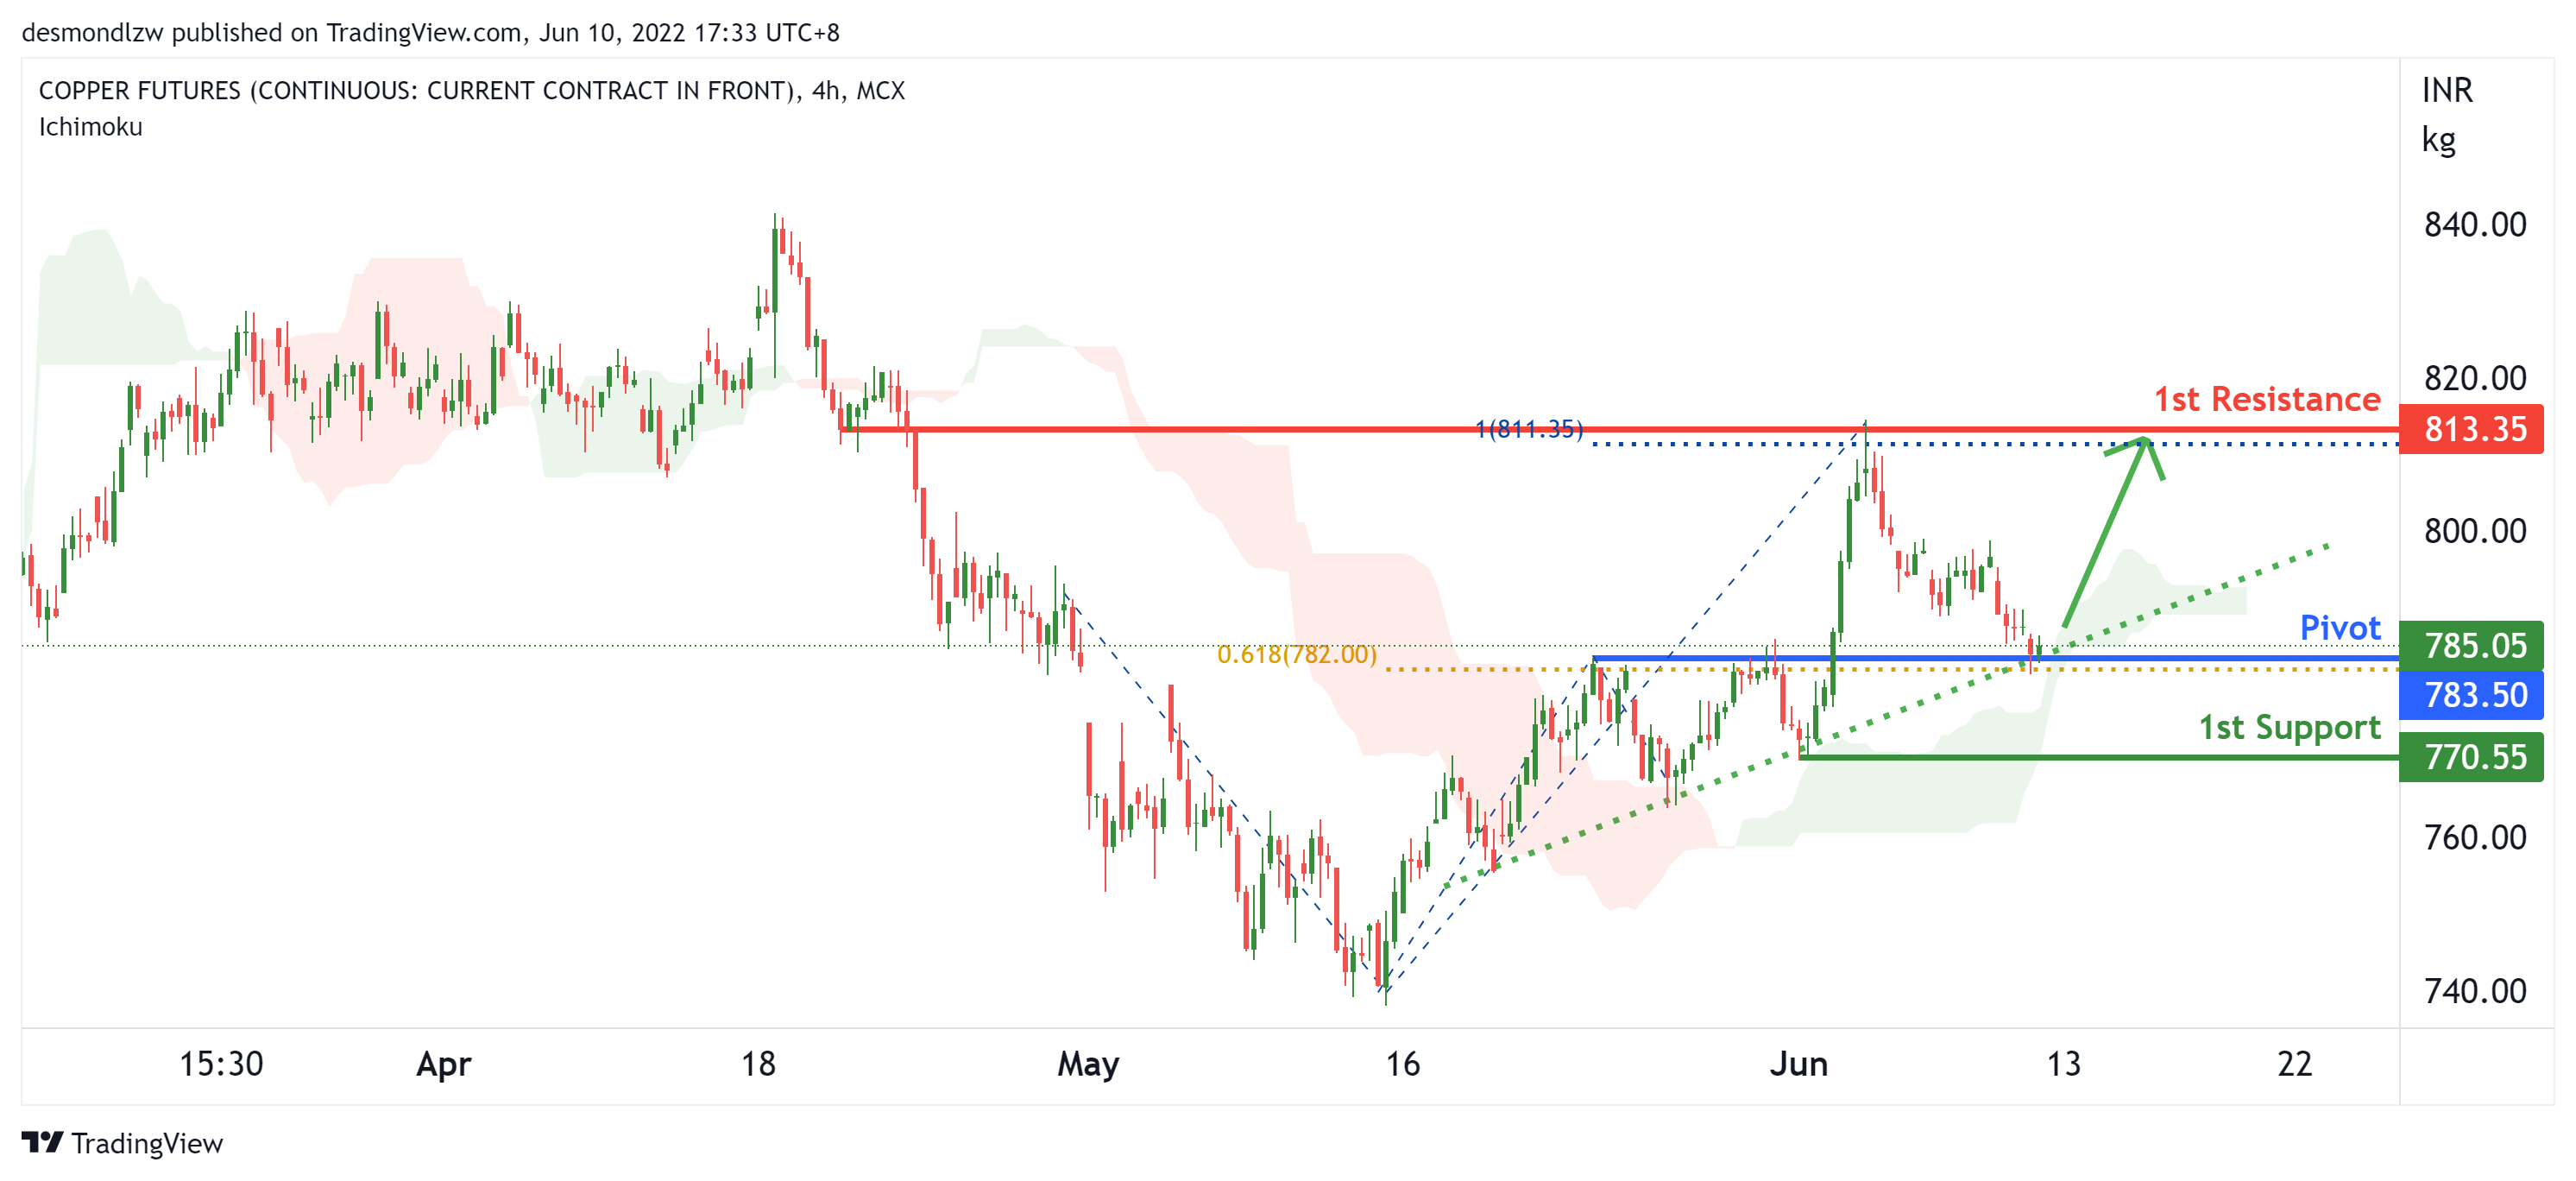Click the '16' date axis label
2576x1181 pixels.
click(1402, 1064)
